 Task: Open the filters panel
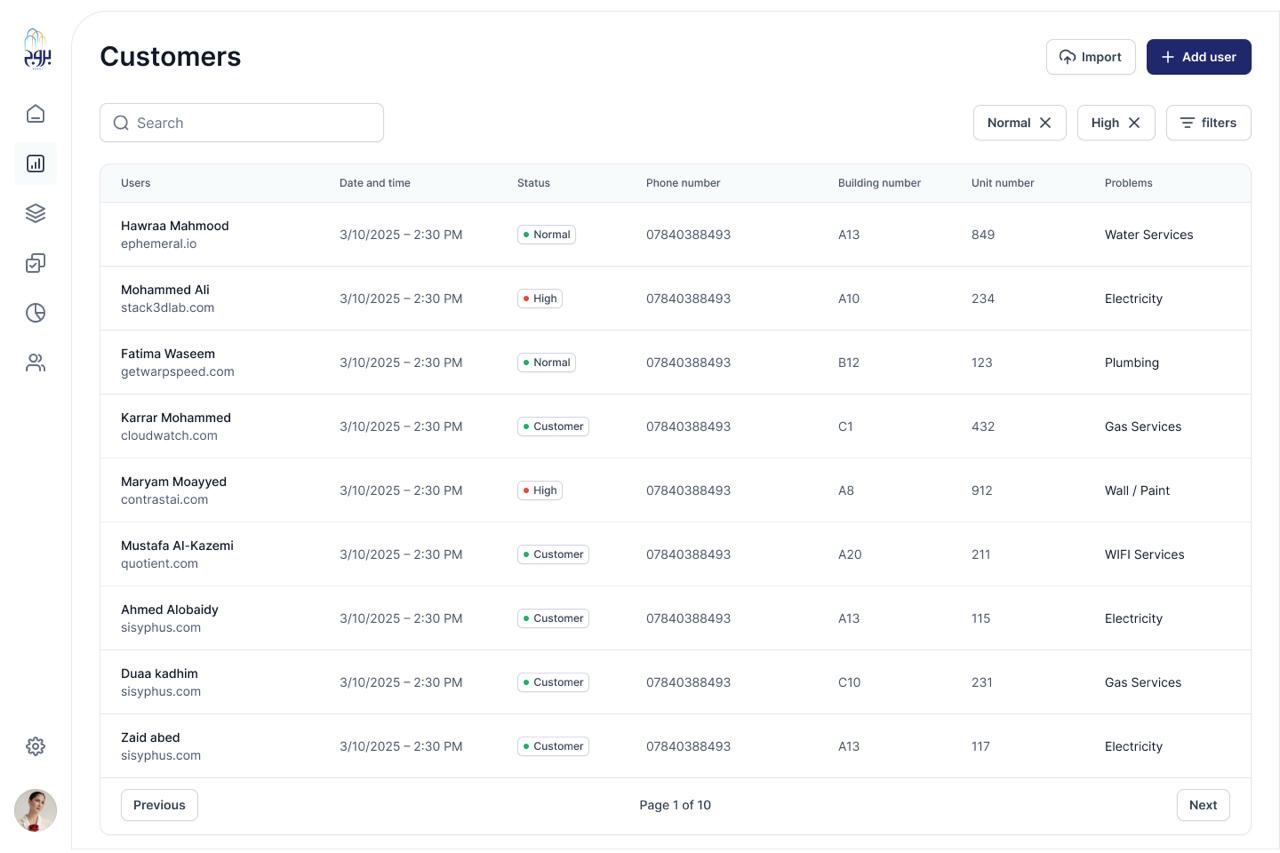pos(1208,122)
